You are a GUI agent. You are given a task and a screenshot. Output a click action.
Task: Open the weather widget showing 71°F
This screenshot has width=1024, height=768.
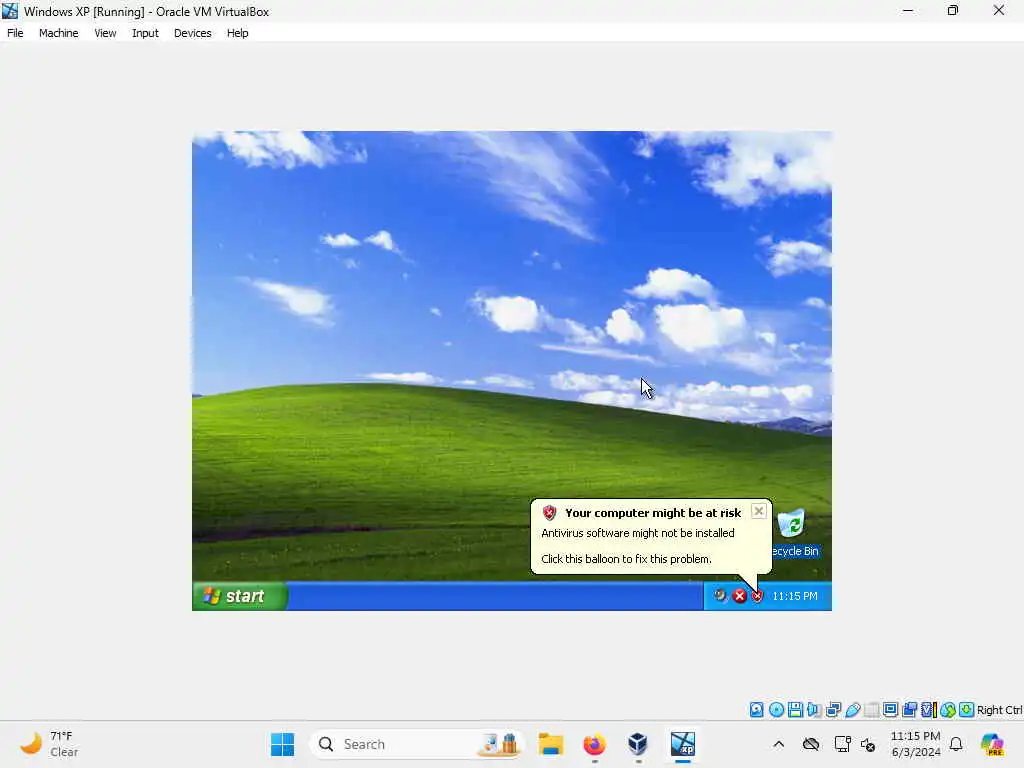click(50, 744)
